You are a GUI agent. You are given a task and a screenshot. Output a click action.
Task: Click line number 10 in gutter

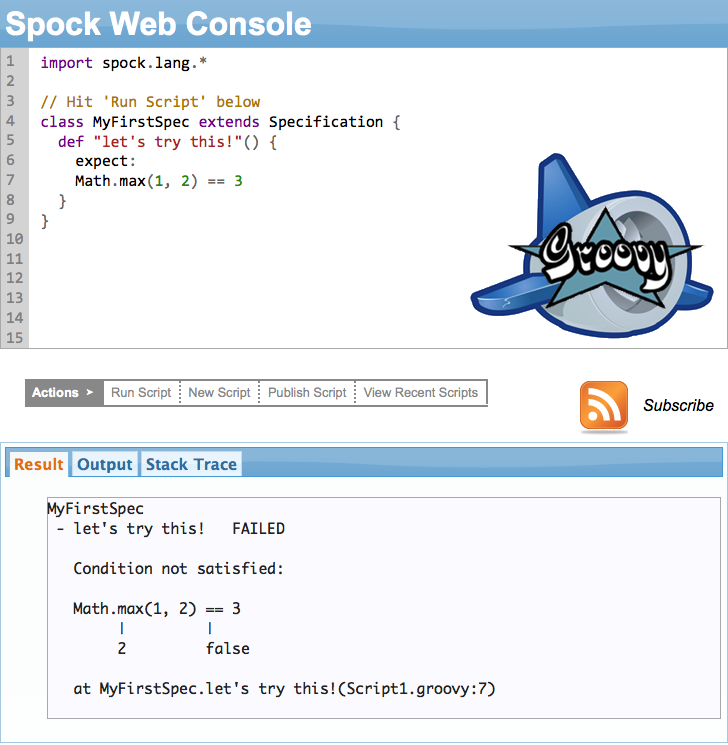point(14,239)
